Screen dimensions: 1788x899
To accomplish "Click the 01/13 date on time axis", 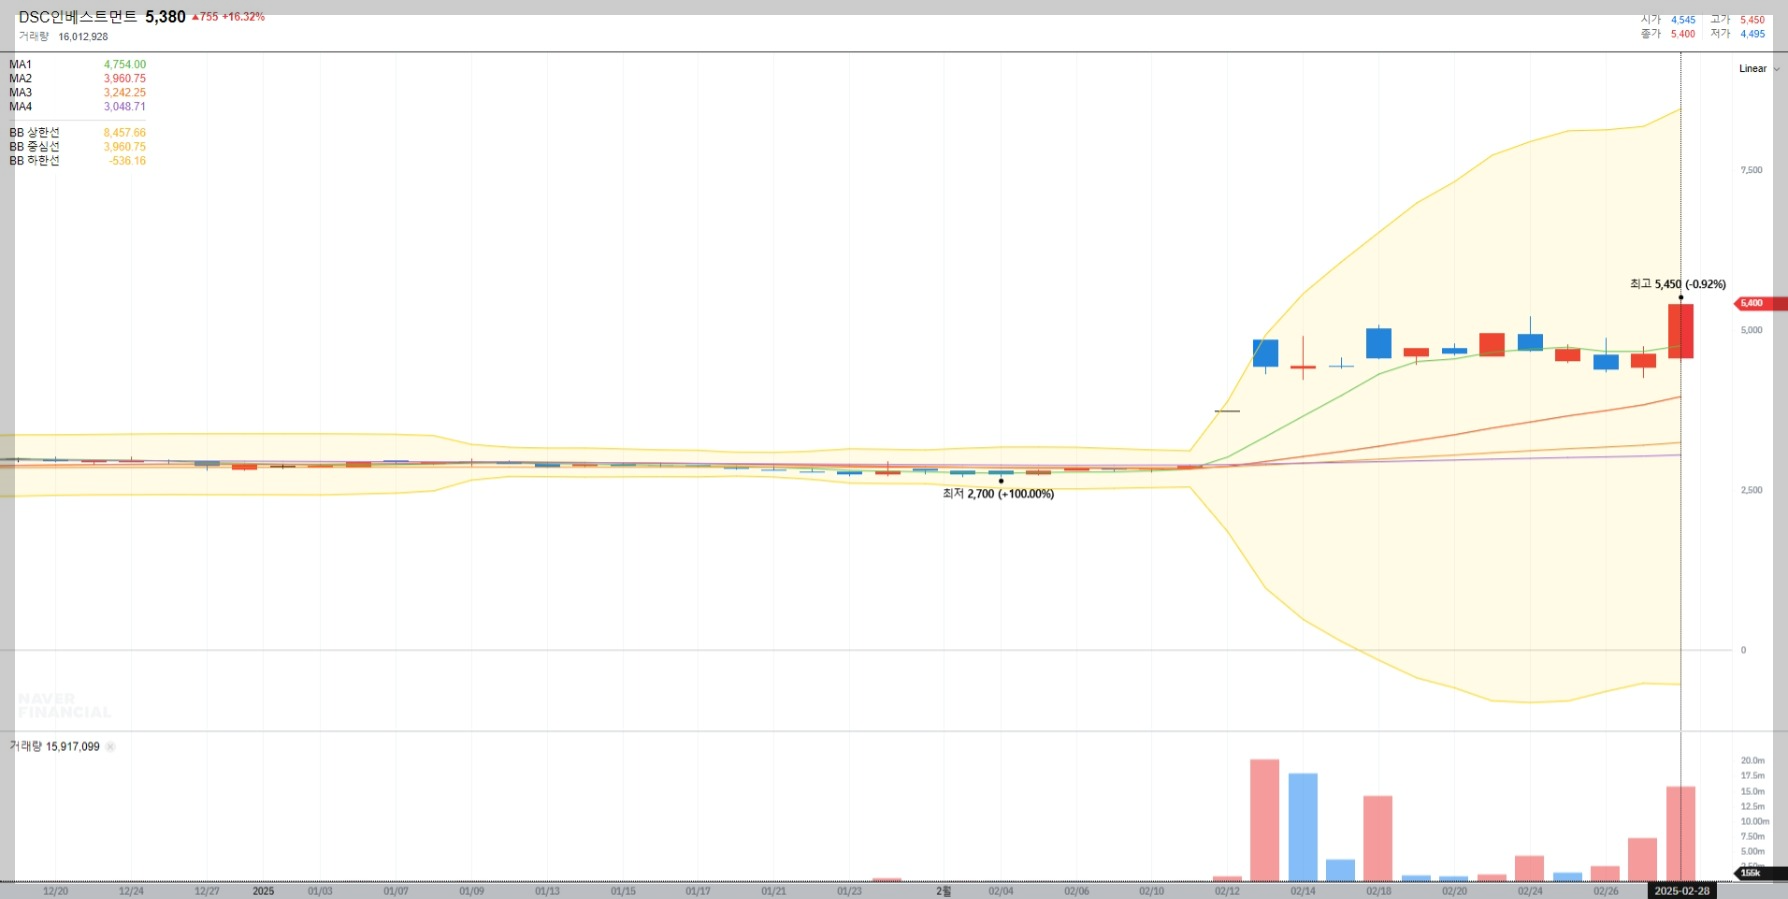I will coord(547,891).
